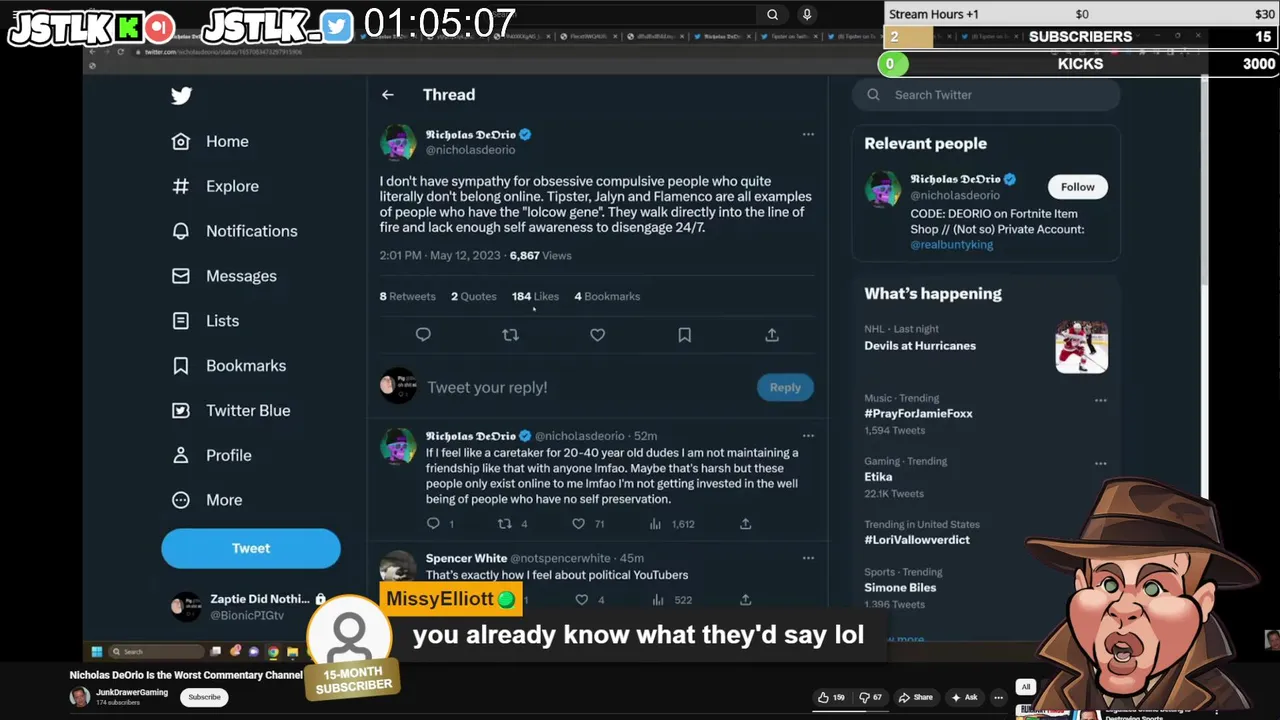Screen dimensions: 1280x720
Task: Open Devils at Hurricanes thumbnail
Action: 1082,347
